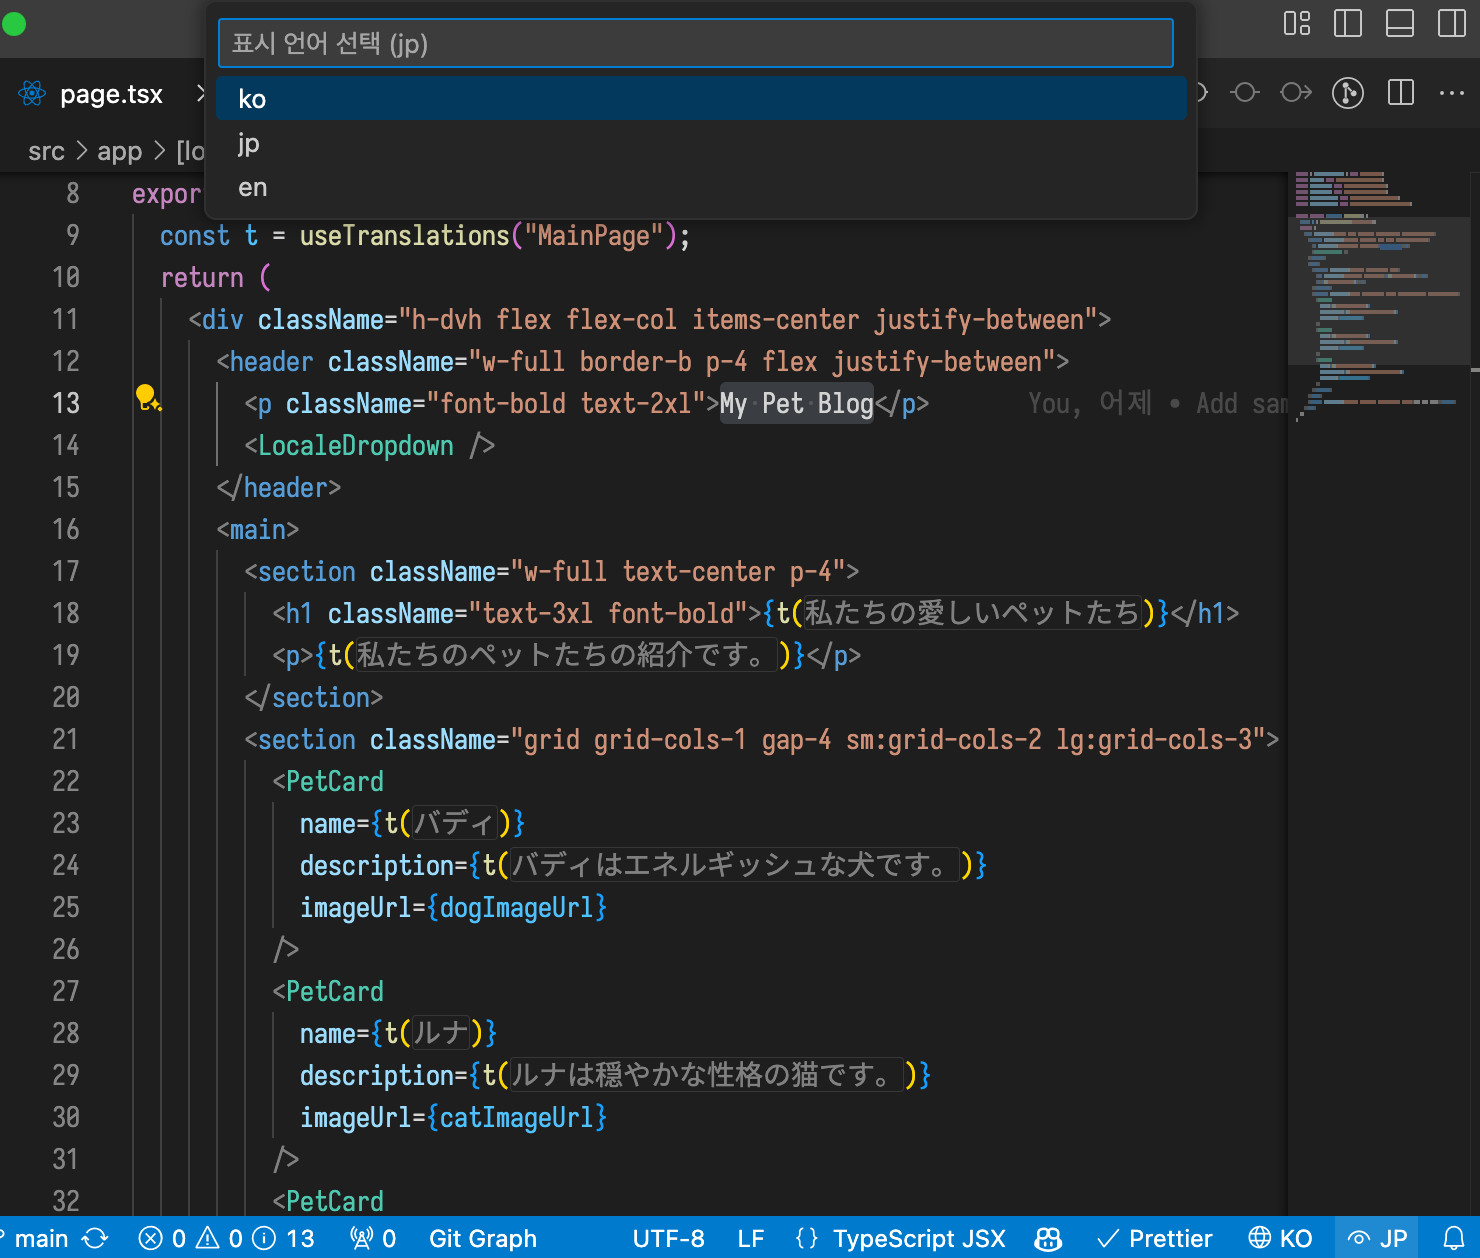
Task: Click the curly braces language status icon
Action: tap(806, 1239)
